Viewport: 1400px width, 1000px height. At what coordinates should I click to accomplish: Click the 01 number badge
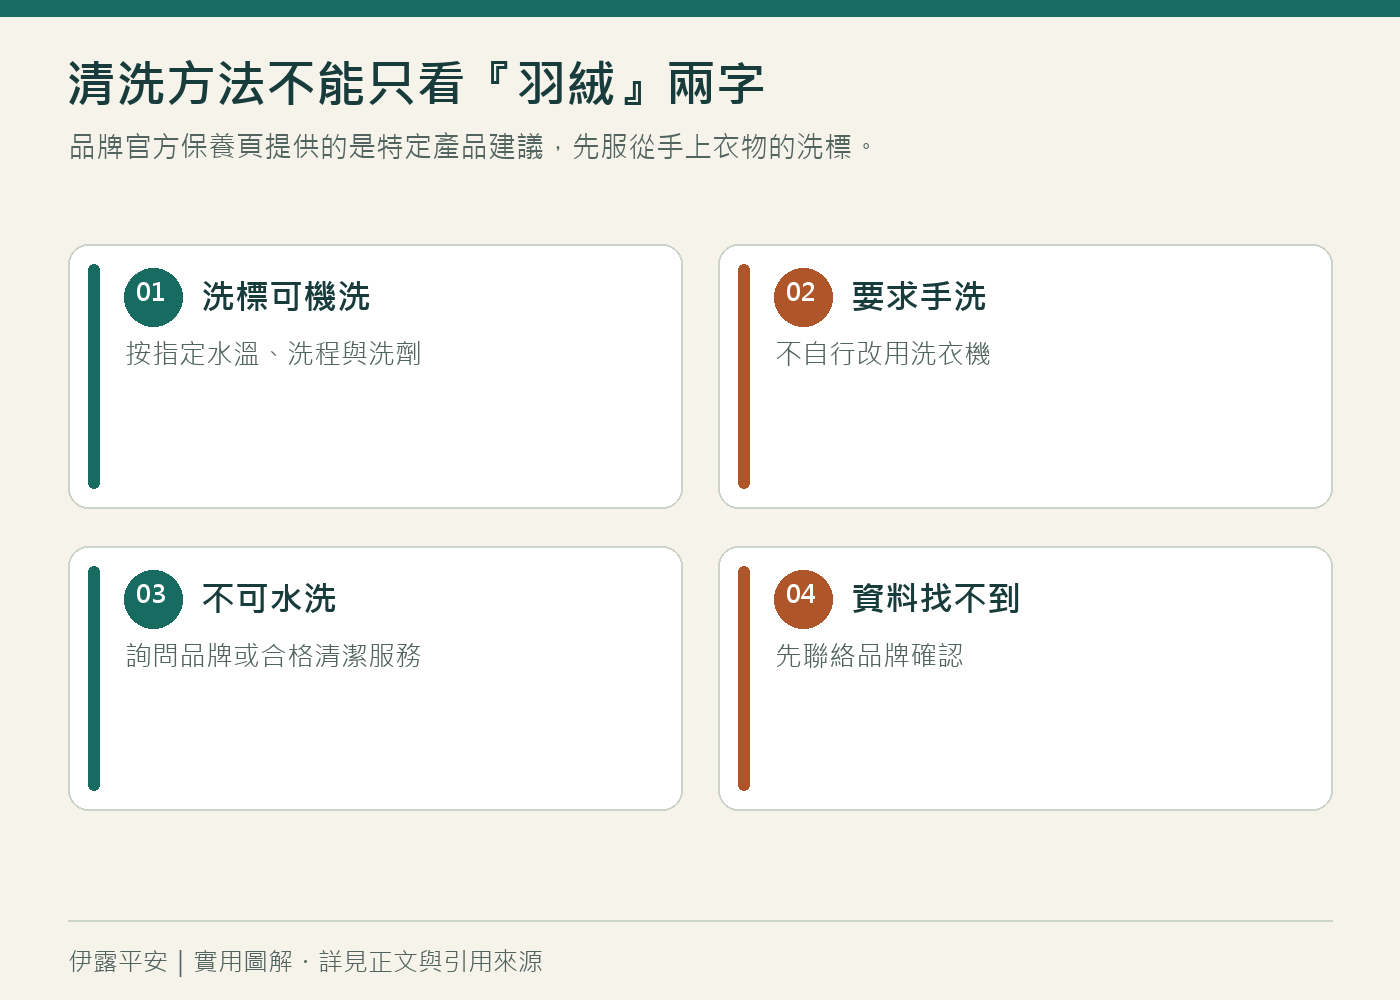point(153,297)
